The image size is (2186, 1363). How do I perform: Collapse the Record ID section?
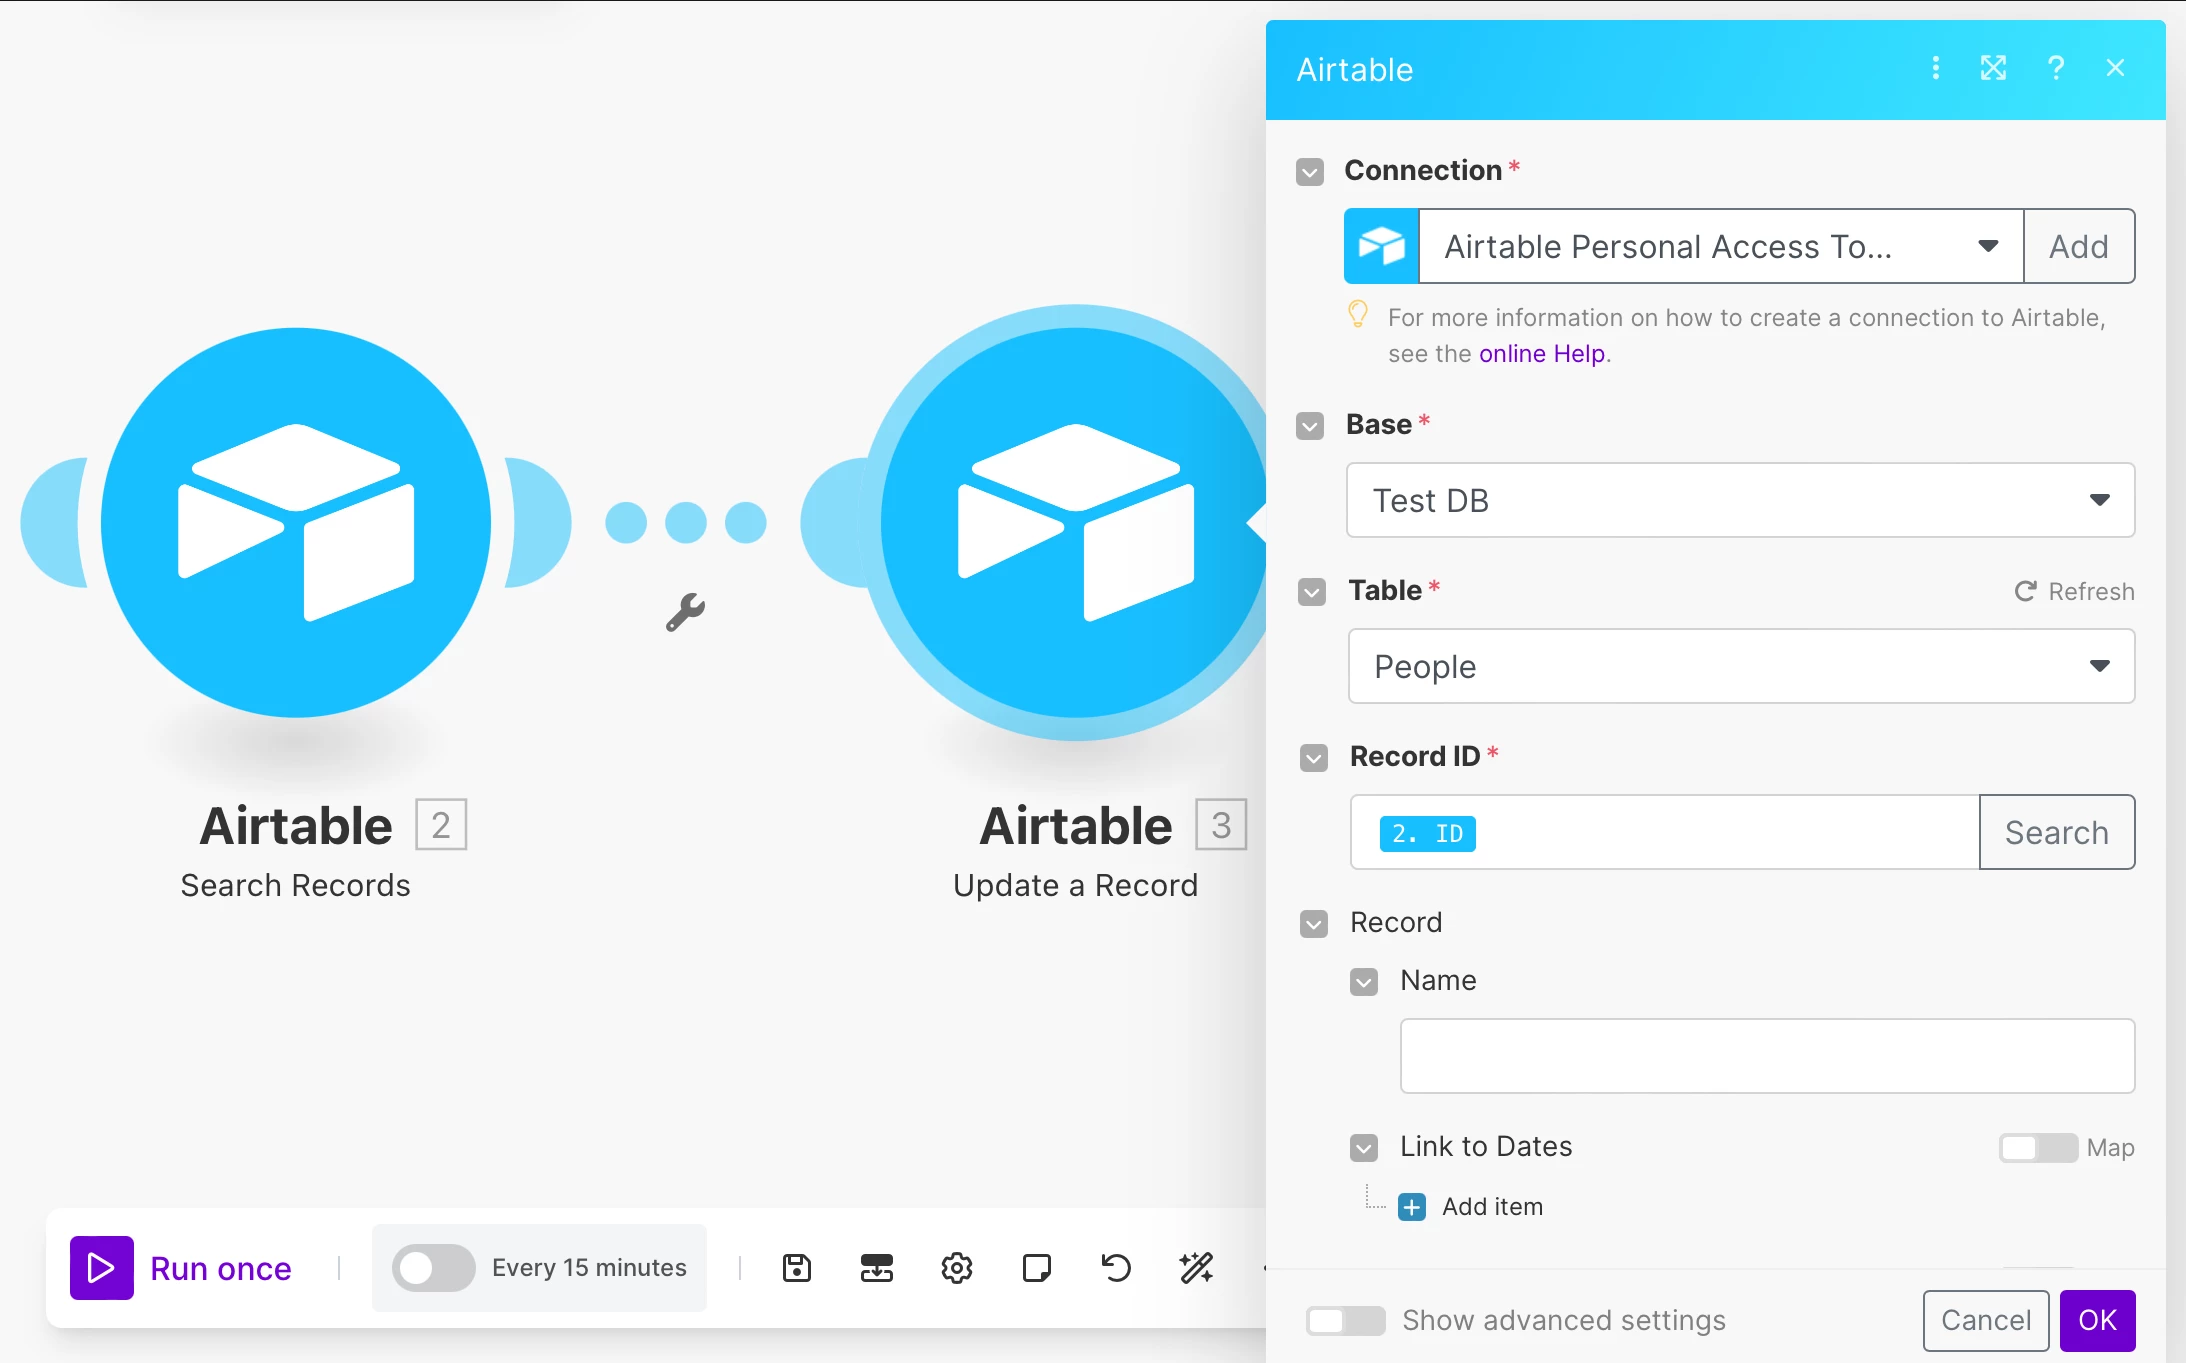(1314, 758)
